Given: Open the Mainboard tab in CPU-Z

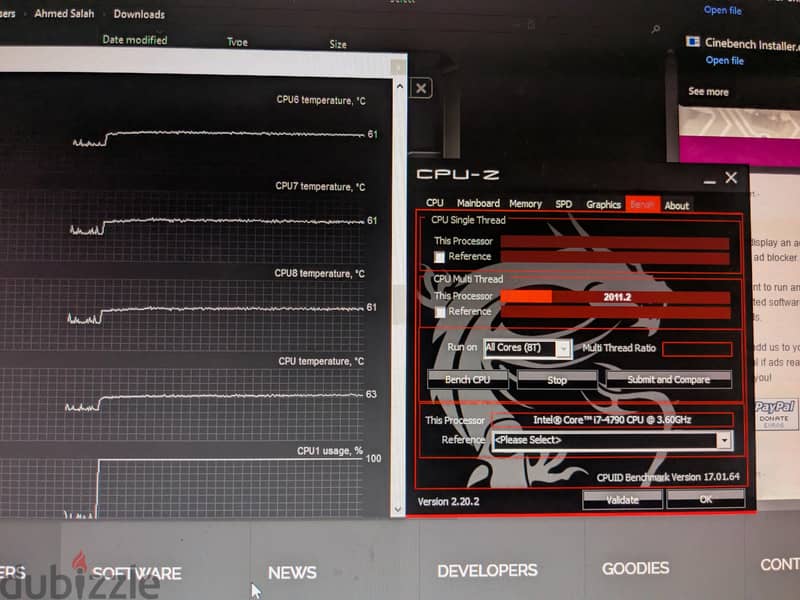Looking at the screenshot, I should click(x=478, y=203).
